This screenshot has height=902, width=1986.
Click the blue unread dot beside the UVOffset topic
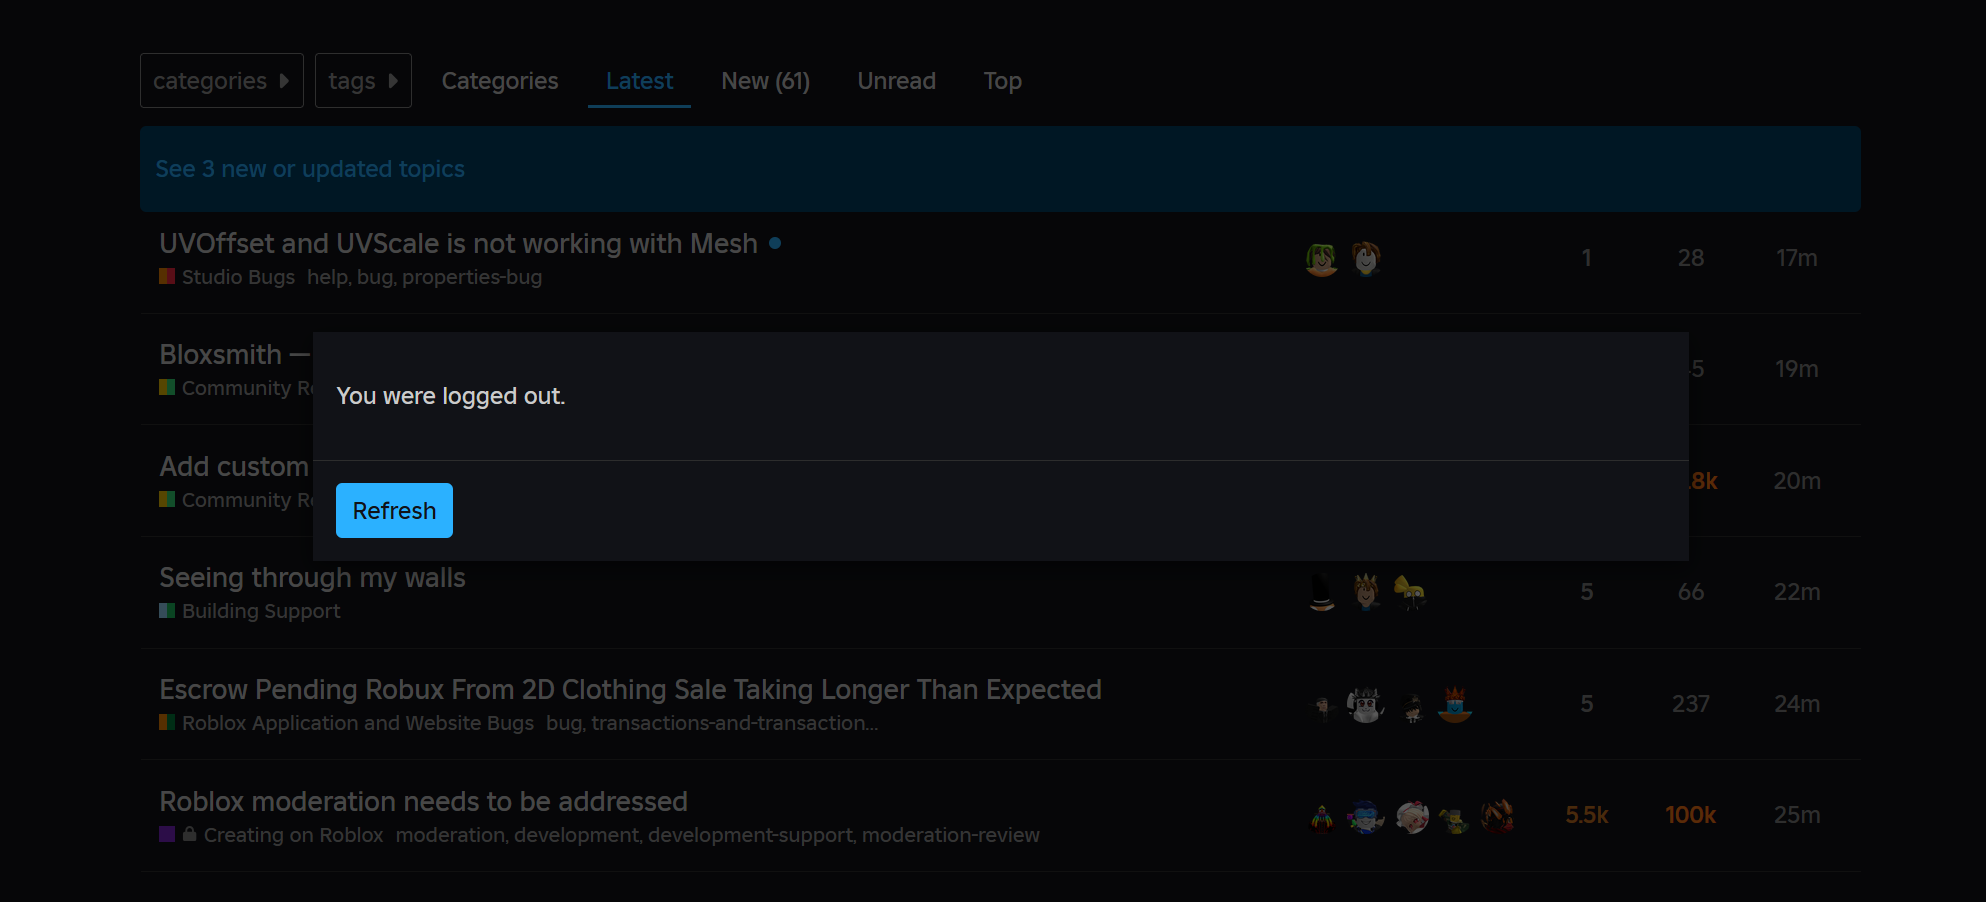(775, 243)
